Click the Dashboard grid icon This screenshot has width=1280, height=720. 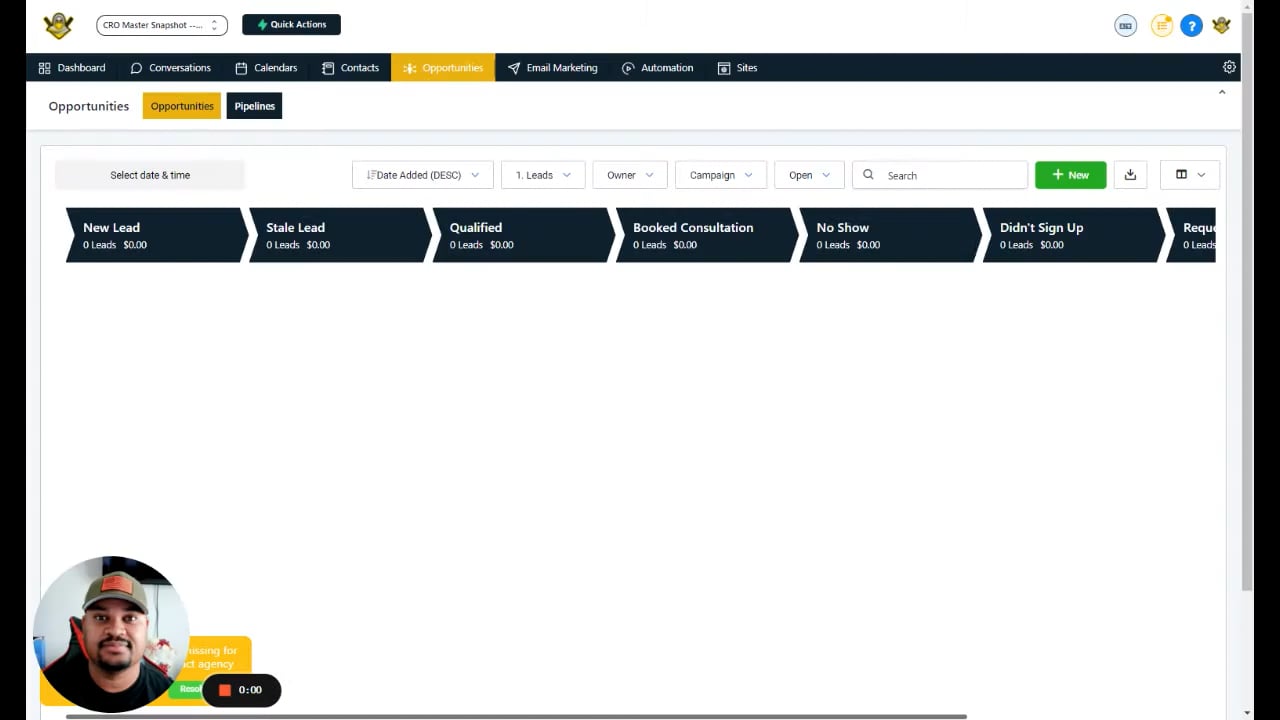(44, 68)
